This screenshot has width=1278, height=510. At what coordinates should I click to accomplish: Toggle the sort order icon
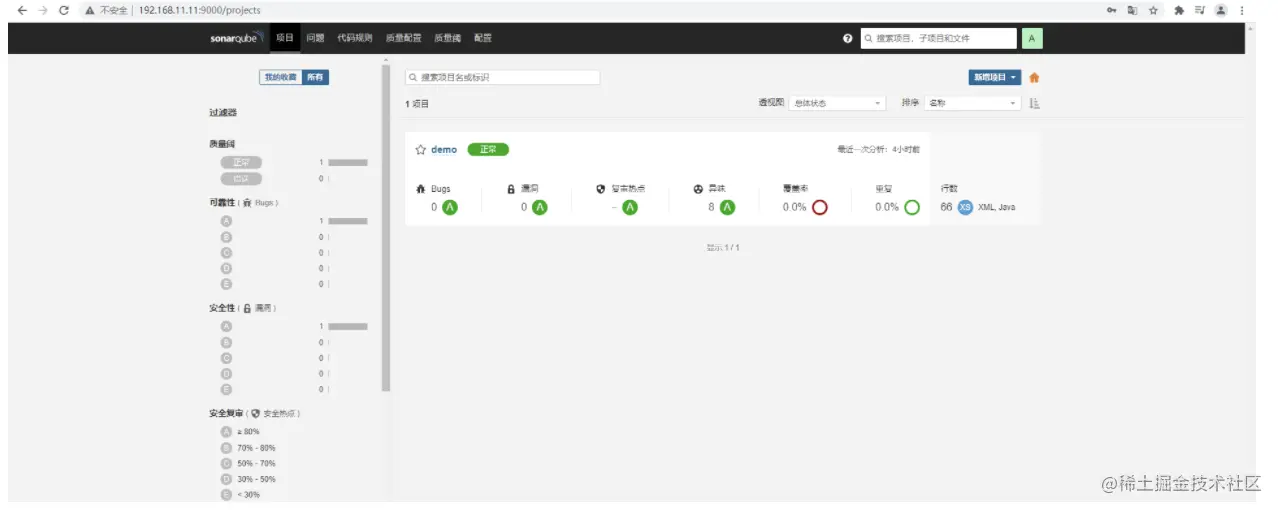click(x=1034, y=103)
